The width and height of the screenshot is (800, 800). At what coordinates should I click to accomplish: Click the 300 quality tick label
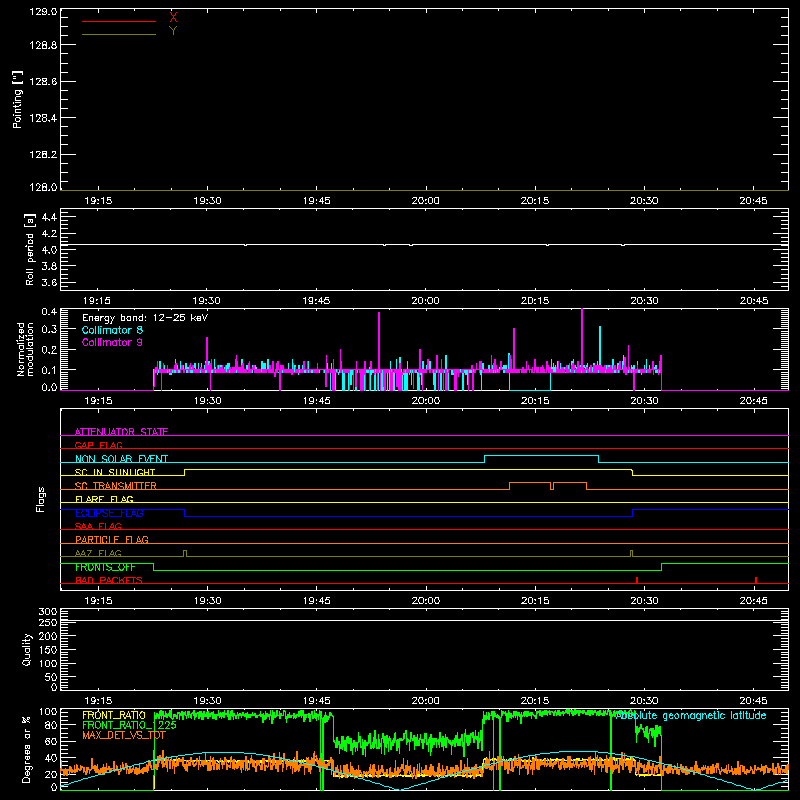pyautogui.click(x=47, y=612)
